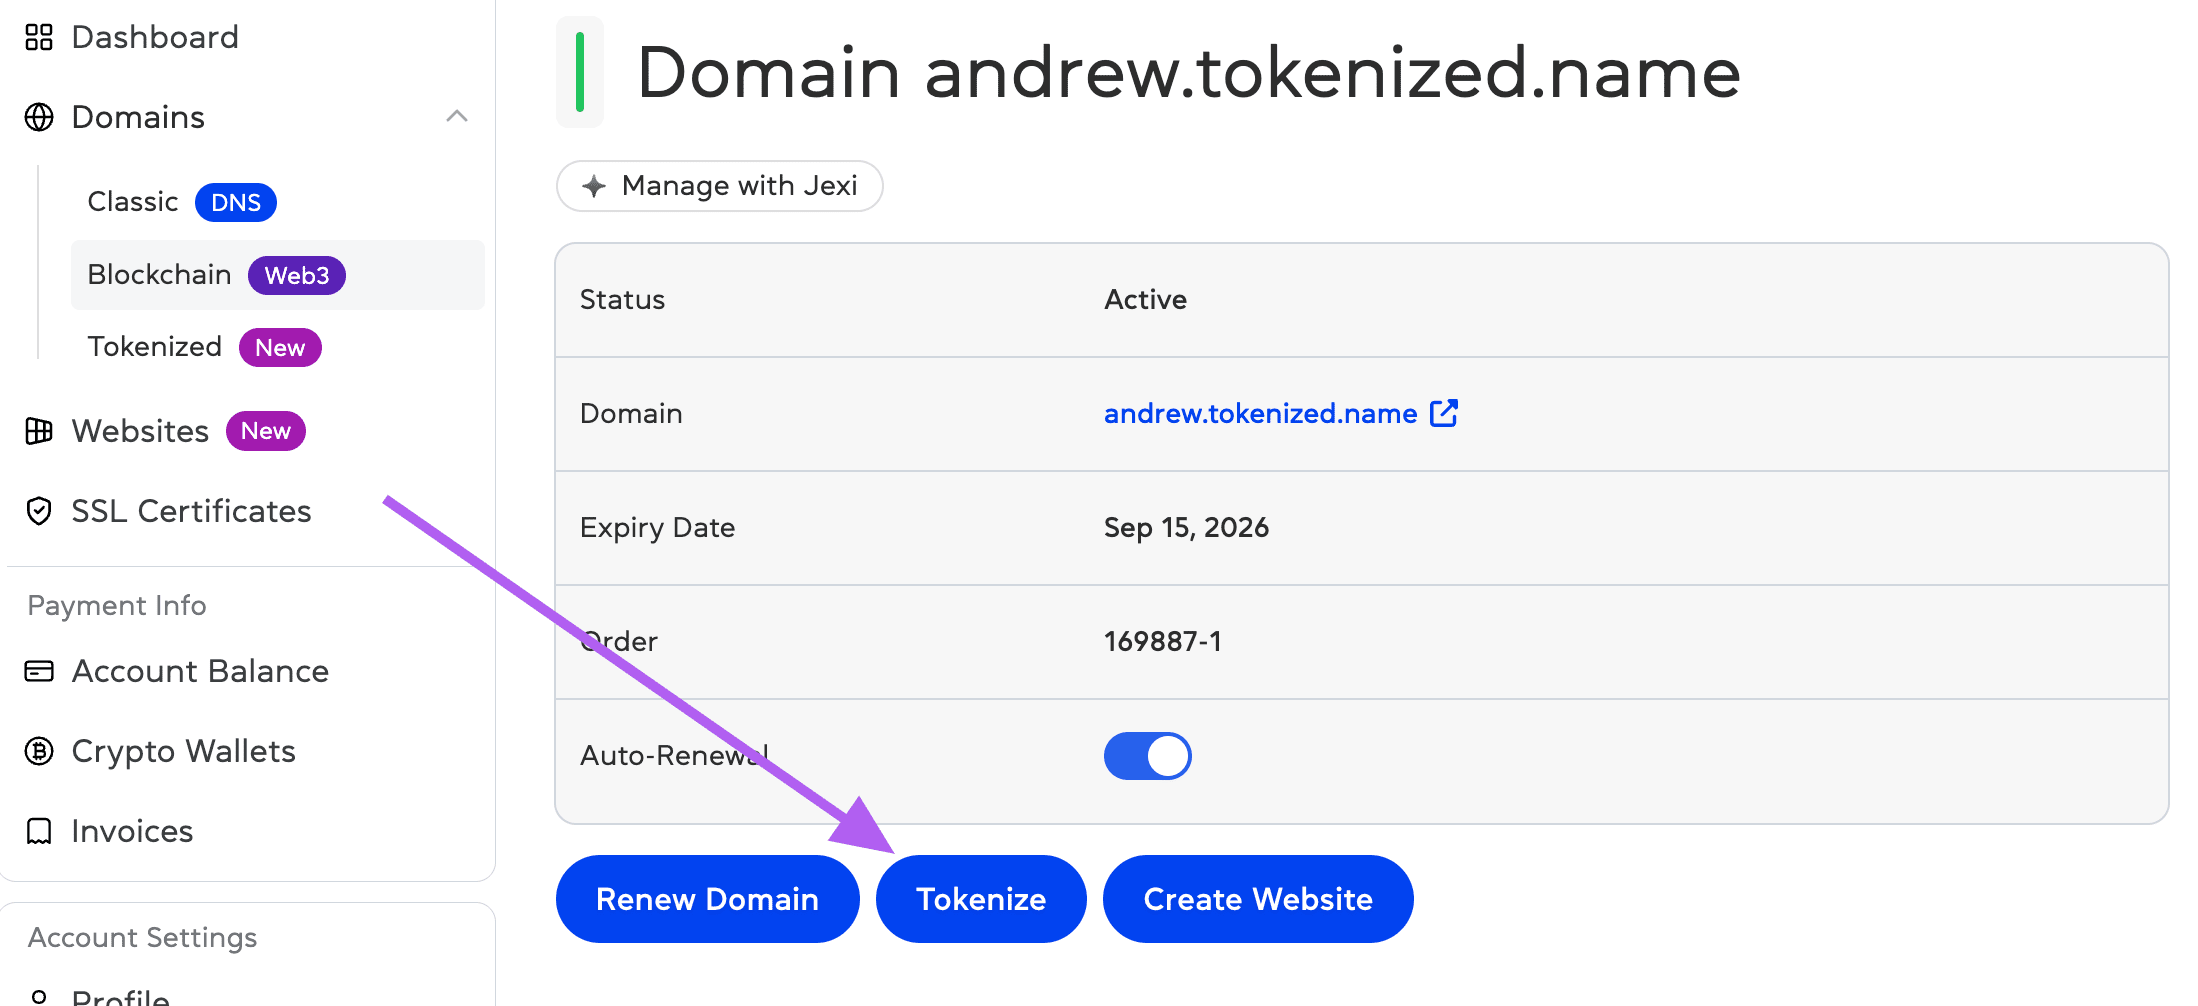This screenshot has height=1006, width=2198.
Task: Collapse the Domains menu chevron
Action: tap(457, 117)
